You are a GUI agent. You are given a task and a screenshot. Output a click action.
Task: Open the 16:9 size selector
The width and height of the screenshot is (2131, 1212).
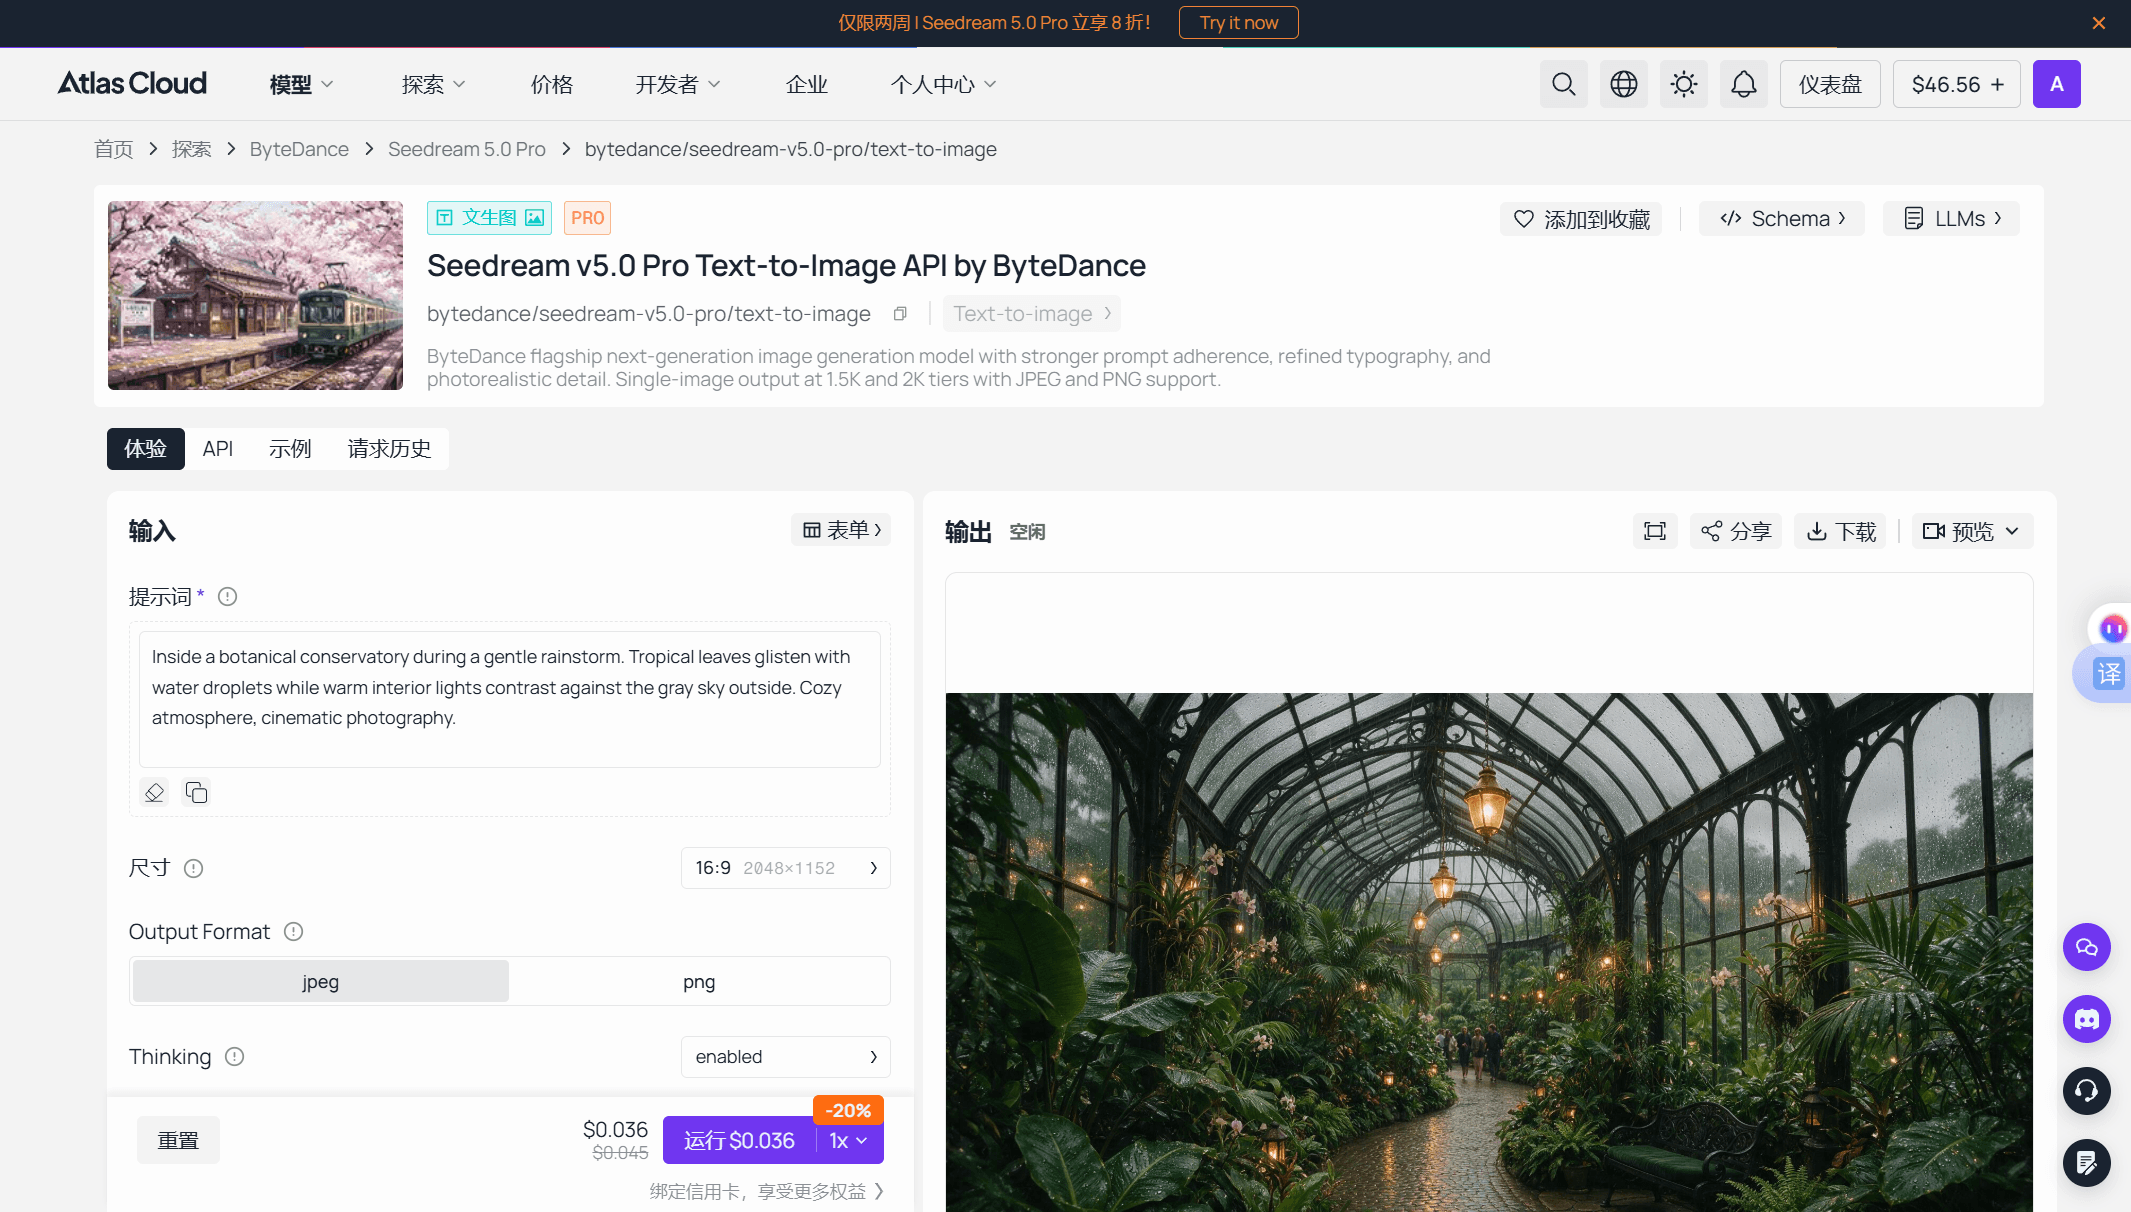tap(785, 868)
